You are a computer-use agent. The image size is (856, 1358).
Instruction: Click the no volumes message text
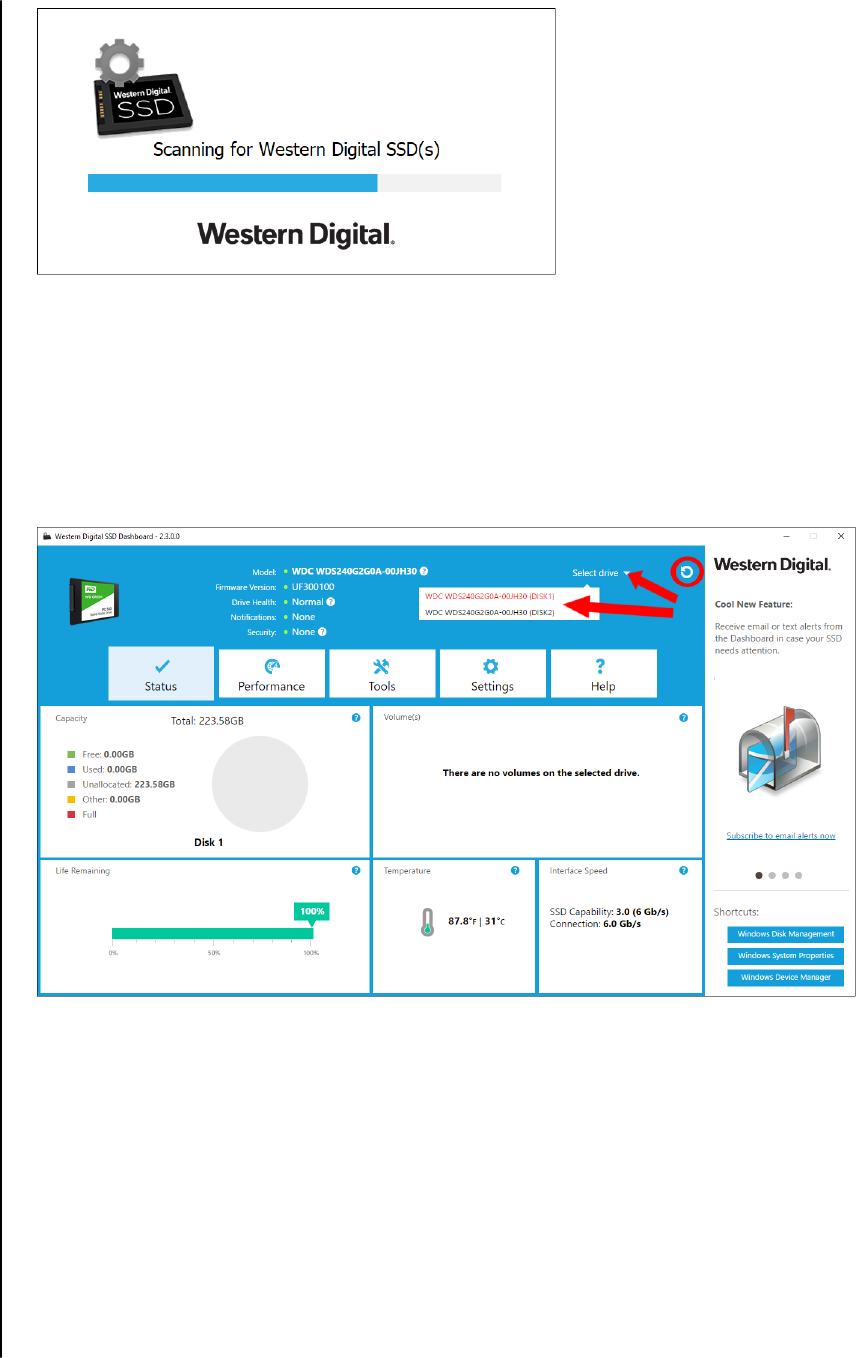click(541, 773)
